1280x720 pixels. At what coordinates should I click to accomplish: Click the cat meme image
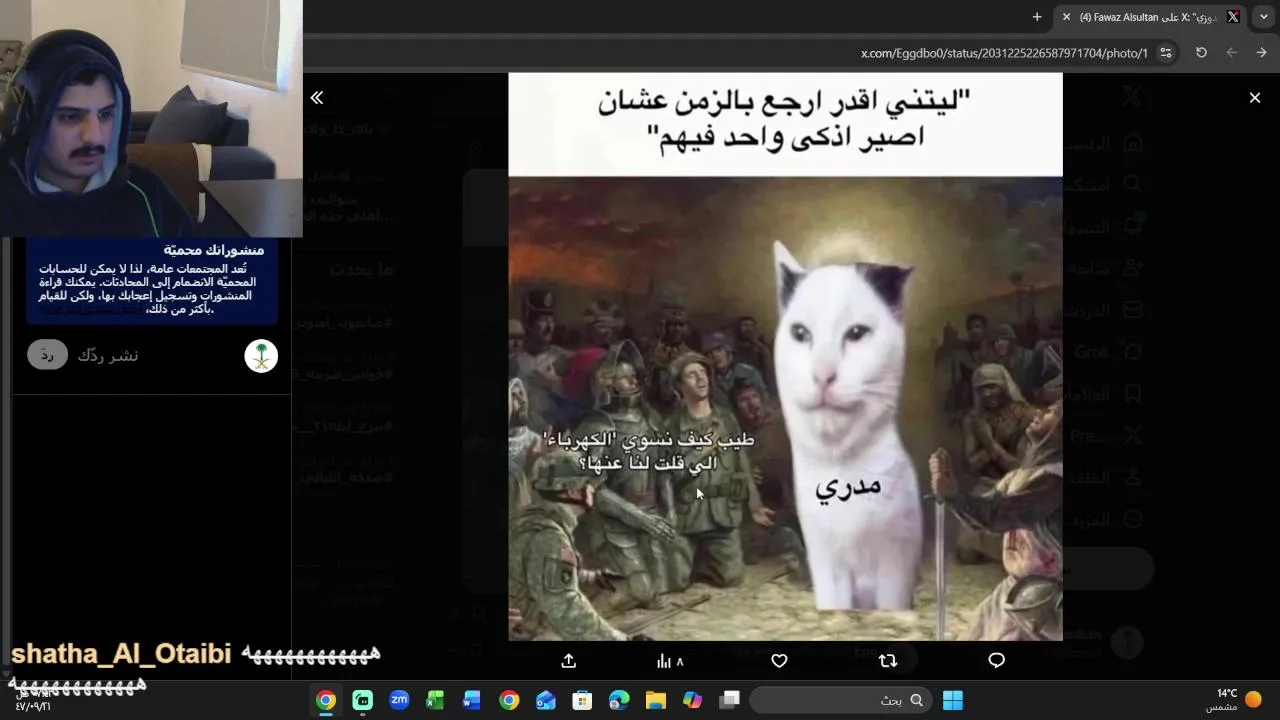[x=785, y=356]
